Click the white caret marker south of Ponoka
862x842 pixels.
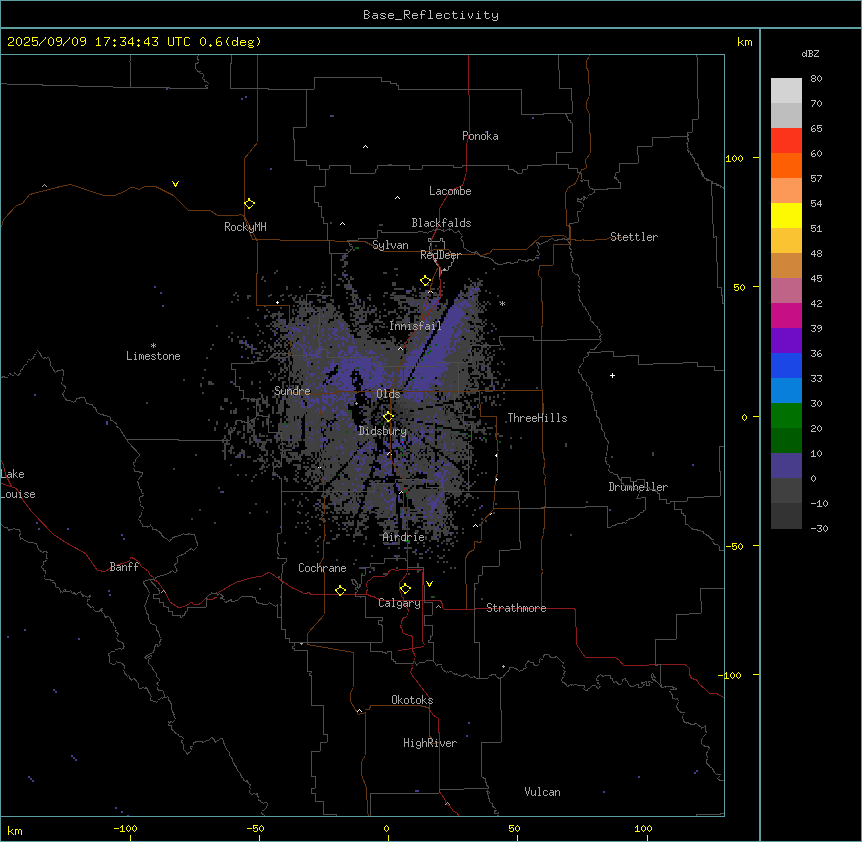coord(365,147)
